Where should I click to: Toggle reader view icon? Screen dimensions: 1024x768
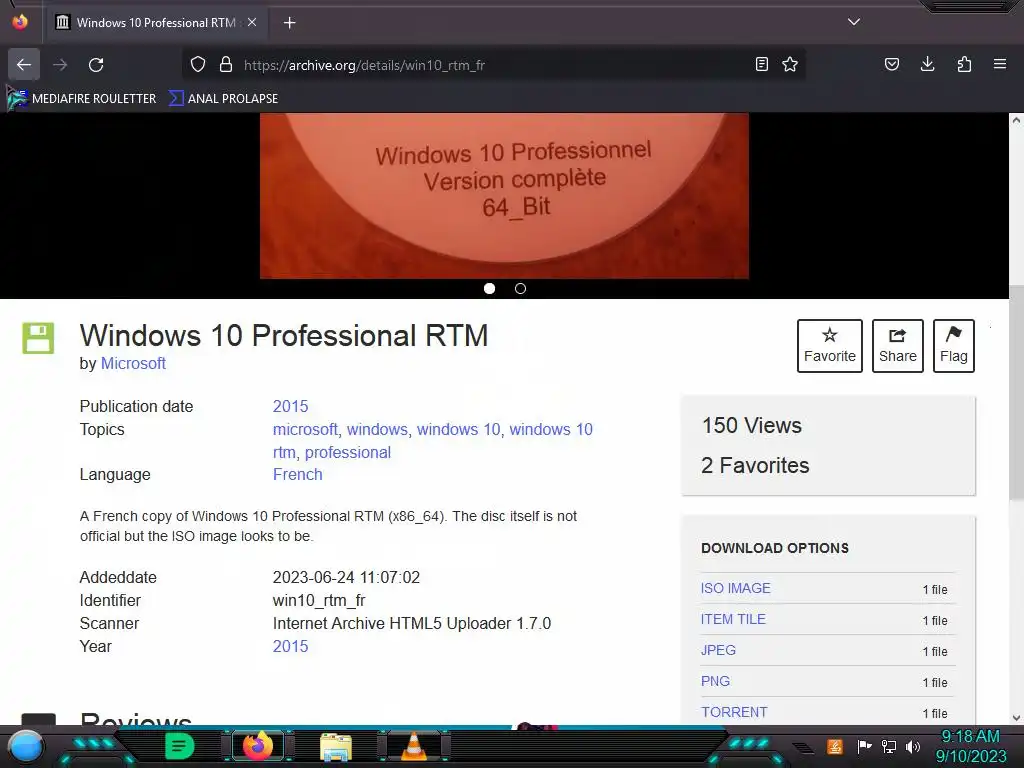point(761,64)
